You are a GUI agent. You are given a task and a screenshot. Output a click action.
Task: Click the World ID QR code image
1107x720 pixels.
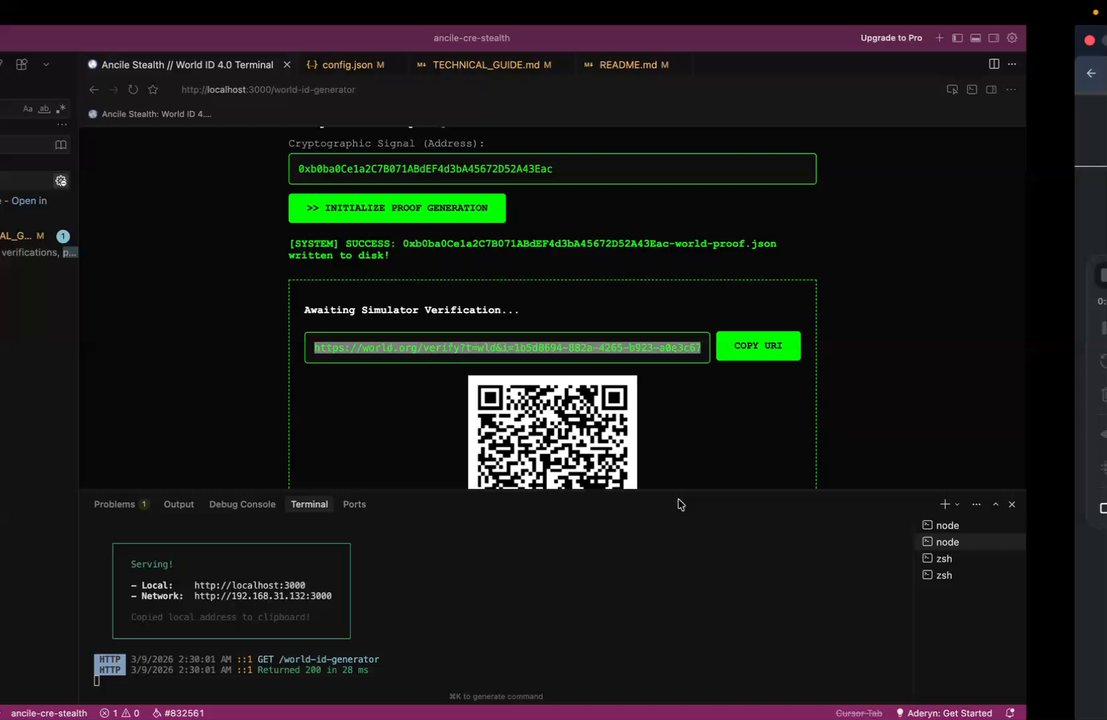[x=552, y=432]
